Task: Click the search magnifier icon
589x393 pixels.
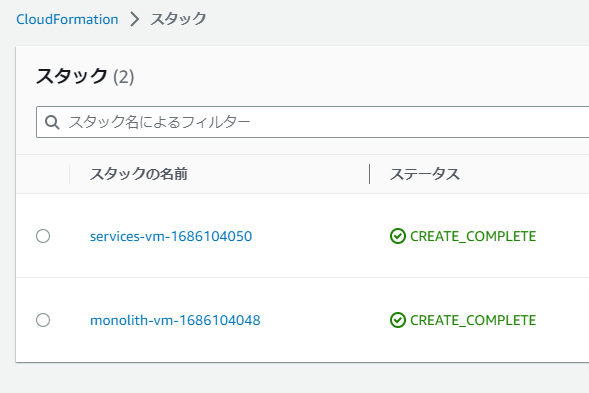Action: click(x=52, y=122)
